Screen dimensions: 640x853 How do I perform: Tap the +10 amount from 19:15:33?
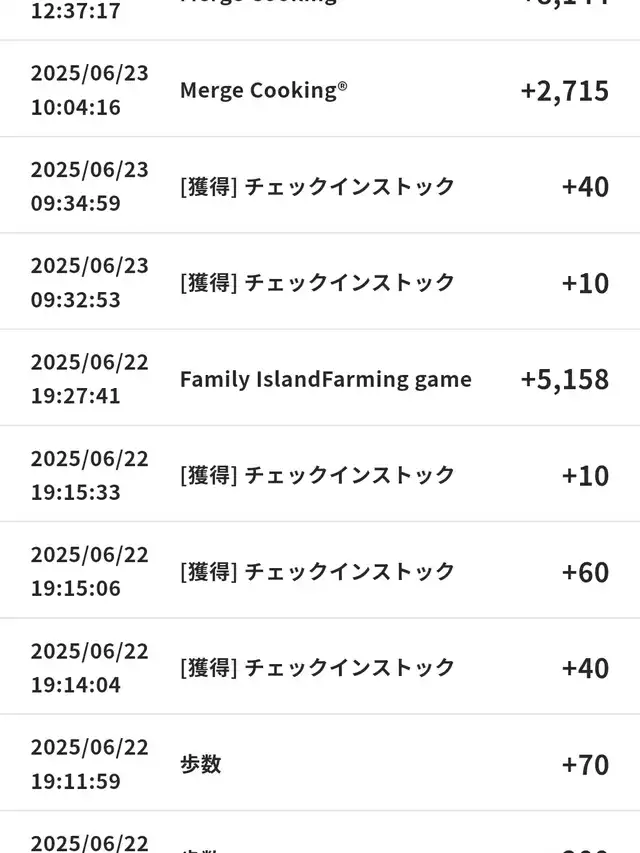coord(585,475)
